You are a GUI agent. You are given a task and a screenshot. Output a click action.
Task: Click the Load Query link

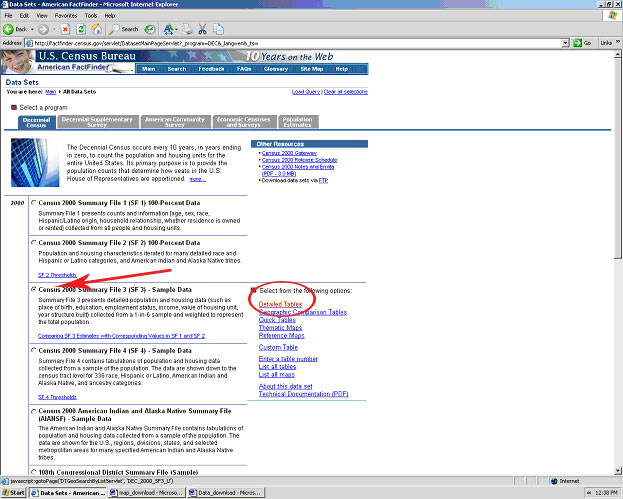click(306, 92)
